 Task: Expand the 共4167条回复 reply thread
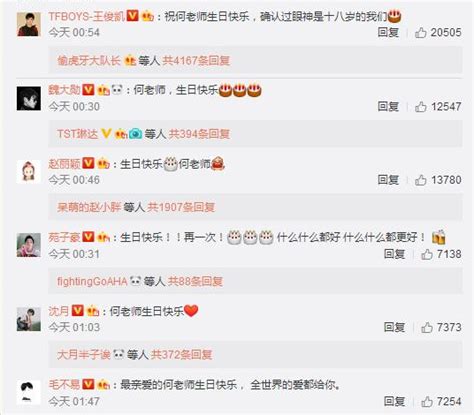click(x=196, y=60)
